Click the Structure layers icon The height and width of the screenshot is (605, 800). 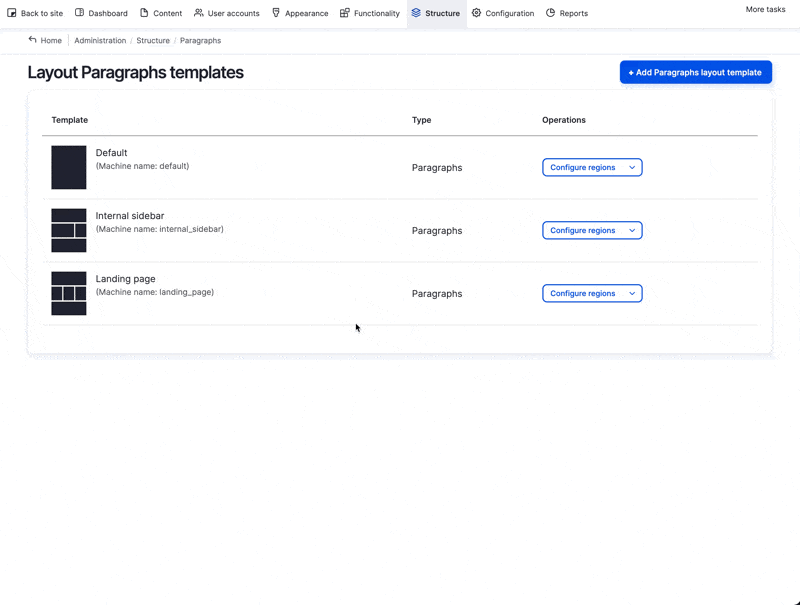416,13
